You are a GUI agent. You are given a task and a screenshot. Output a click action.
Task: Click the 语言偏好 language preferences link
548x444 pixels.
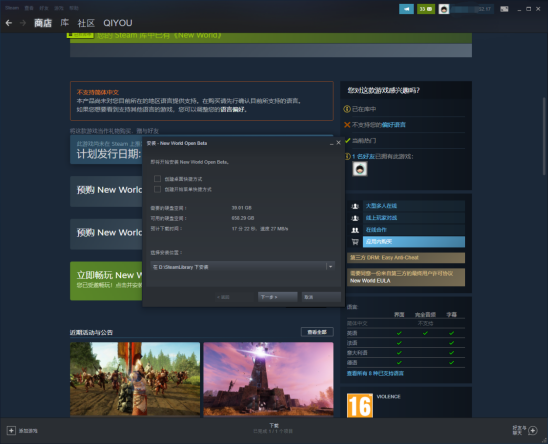tap(233, 110)
